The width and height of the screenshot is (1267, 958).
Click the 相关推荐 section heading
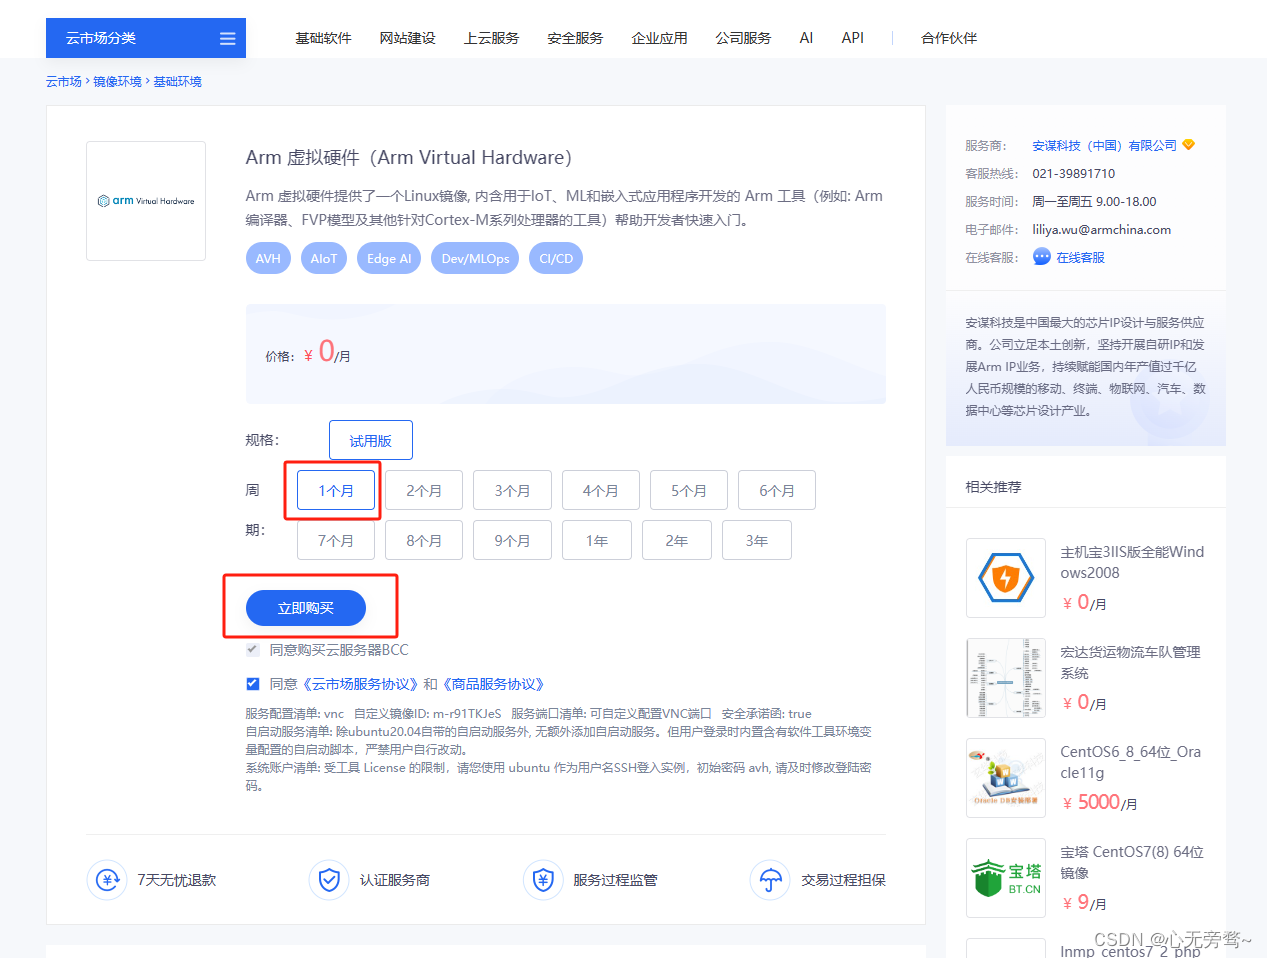(x=994, y=487)
